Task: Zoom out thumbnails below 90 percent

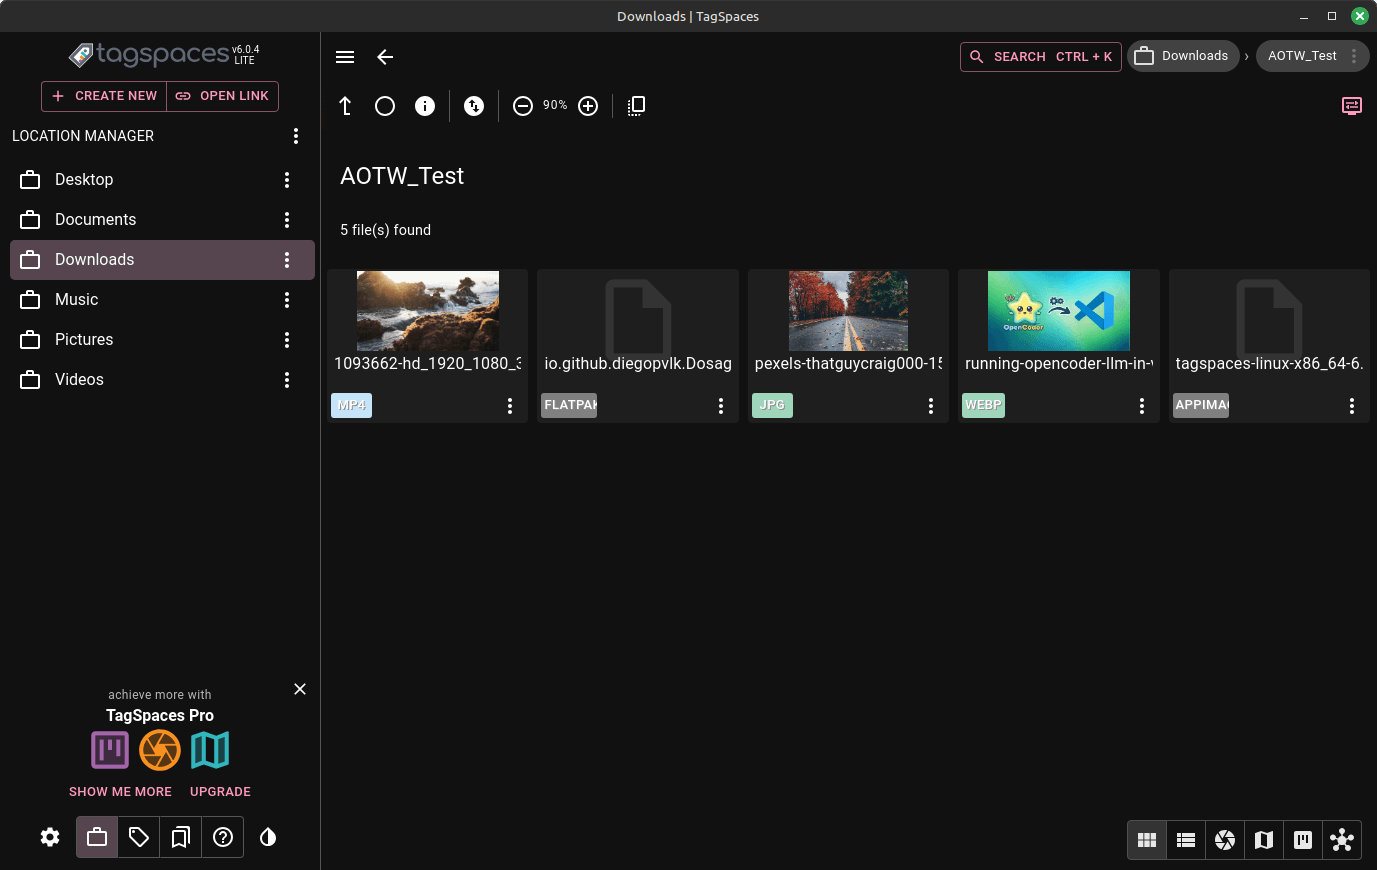Action: 522,105
